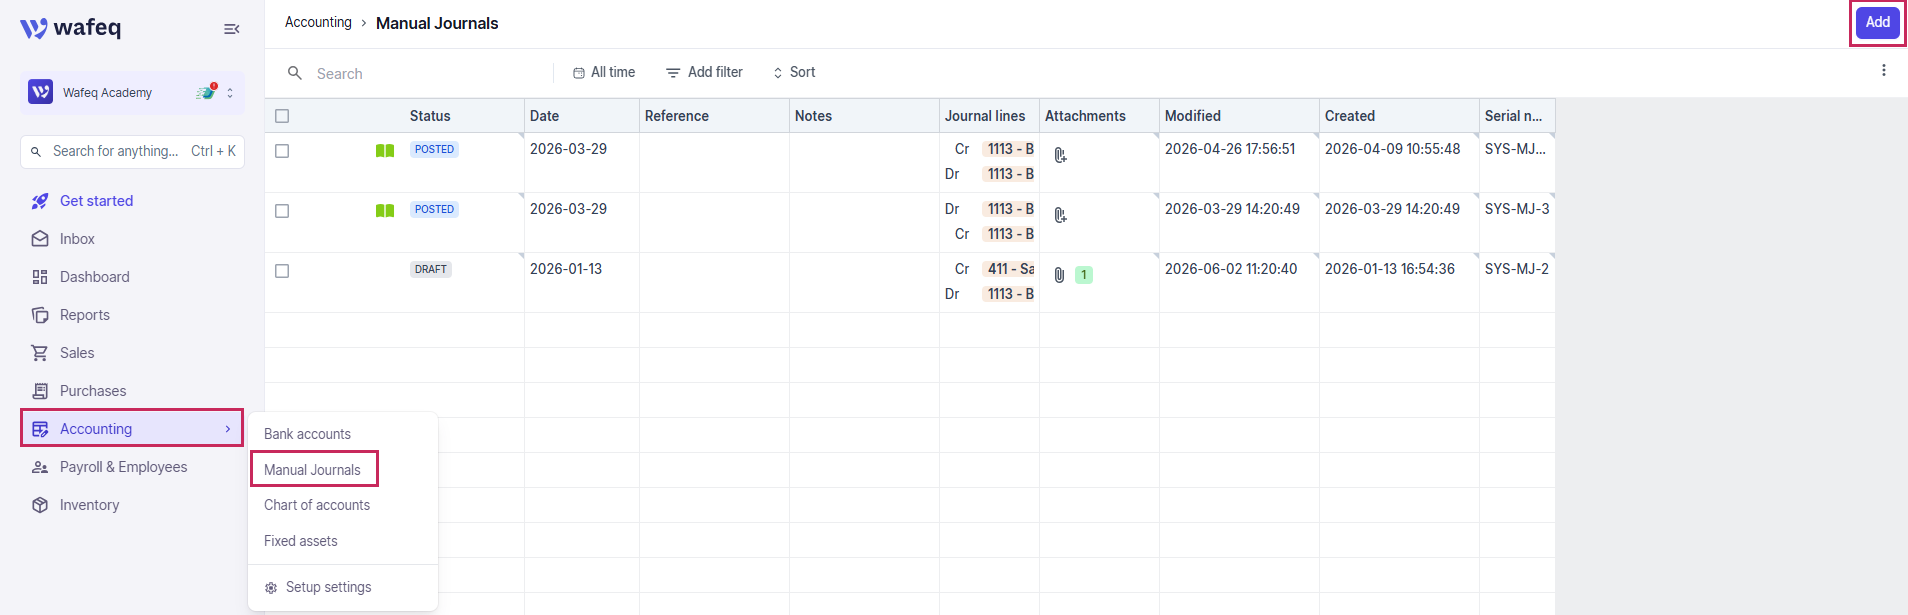This screenshot has height=615, width=1908.
Task: Open the Wafeq Academy organization switcher
Action: click(132, 93)
